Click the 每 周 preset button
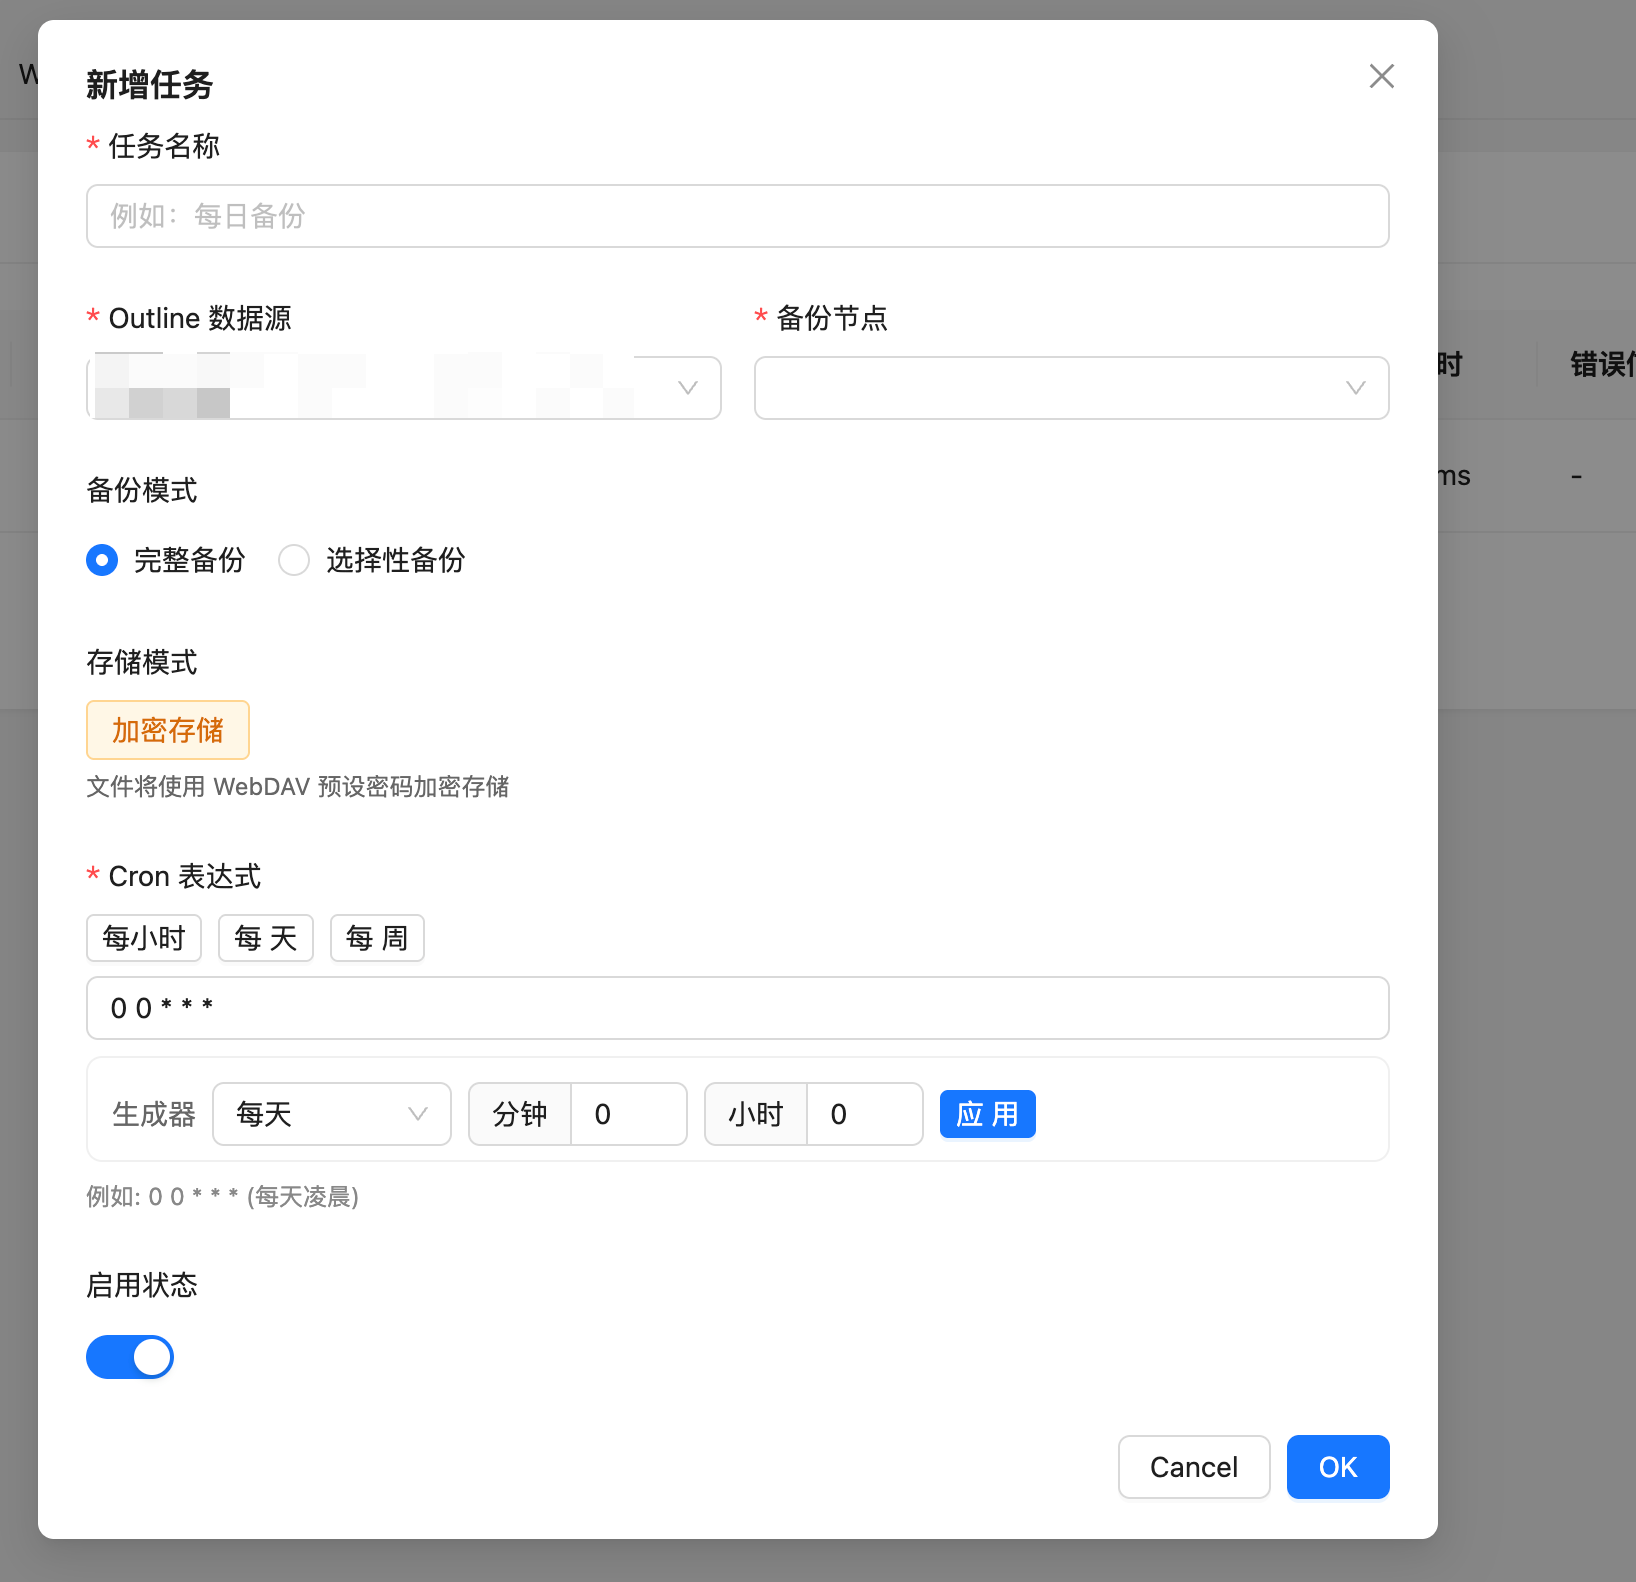 click(x=377, y=938)
